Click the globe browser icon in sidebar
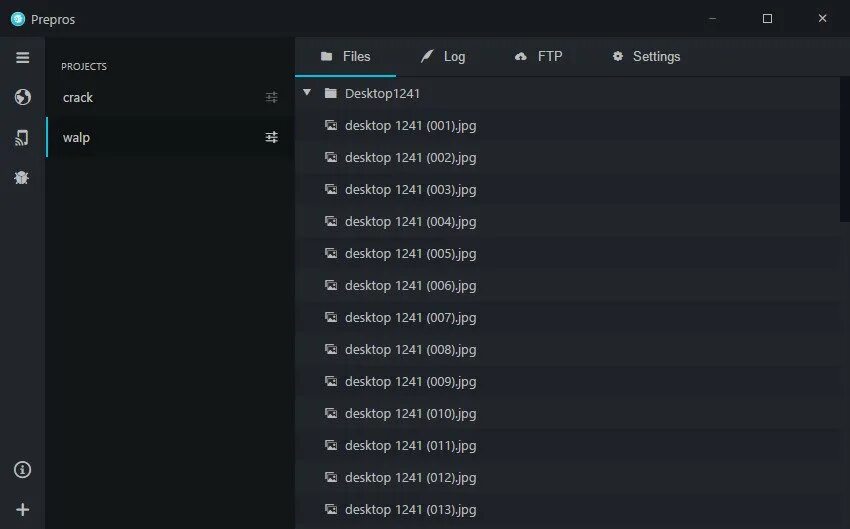This screenshot has width=850, height=529. point(22,97)
